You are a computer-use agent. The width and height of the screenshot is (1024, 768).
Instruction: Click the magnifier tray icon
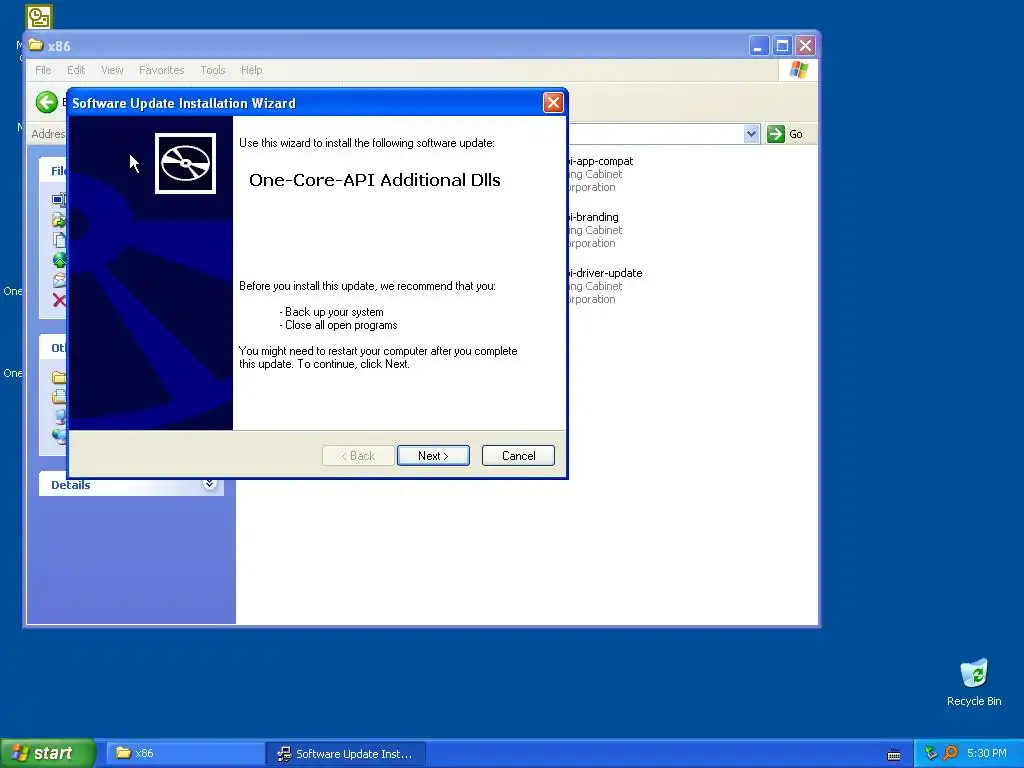951,753
